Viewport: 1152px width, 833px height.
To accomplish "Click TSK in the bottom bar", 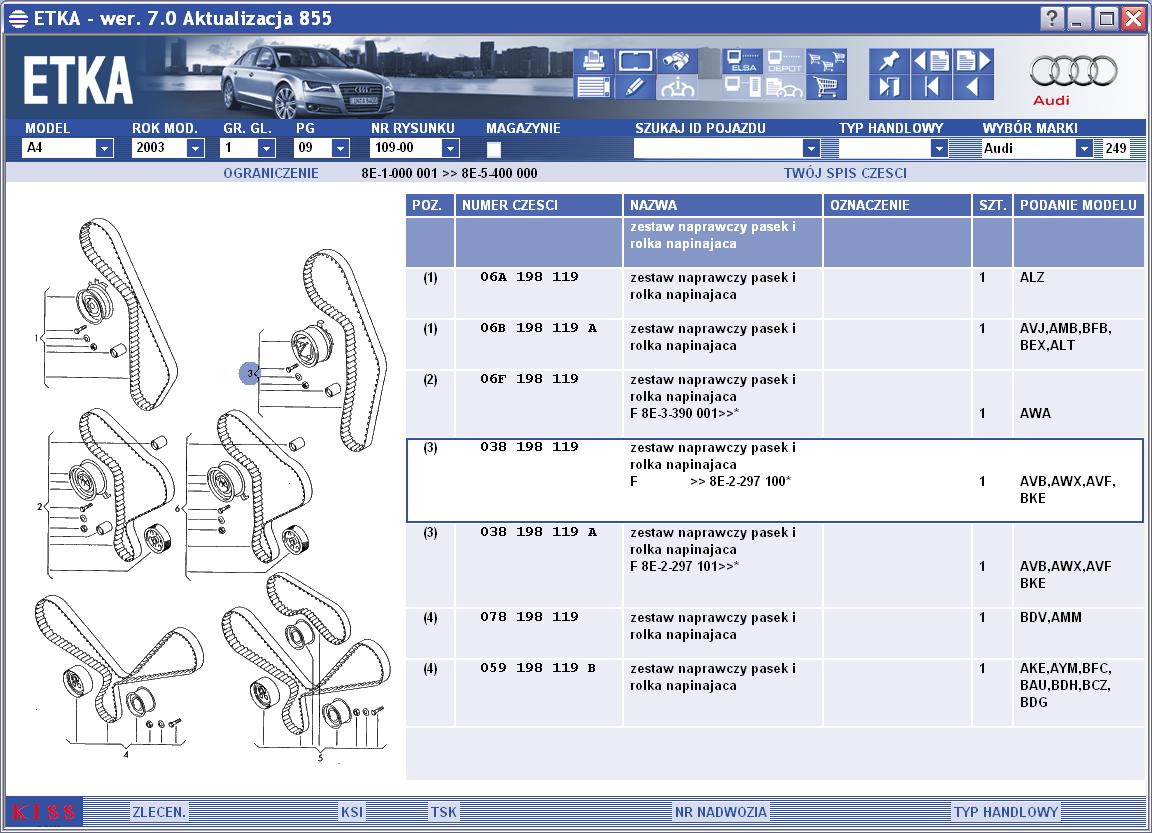I will click(x=444, y=812).
